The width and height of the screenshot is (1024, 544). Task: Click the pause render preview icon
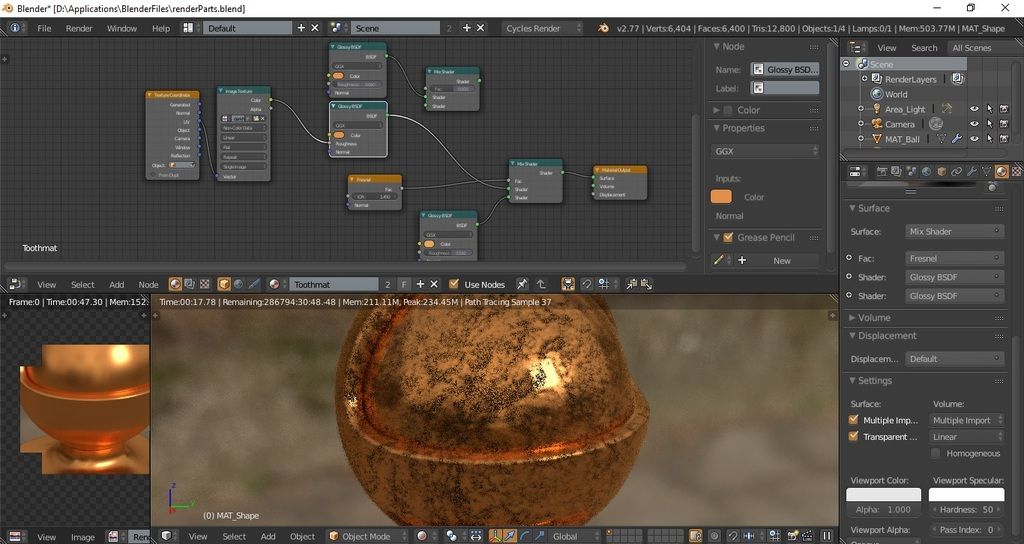click(827, 536)
